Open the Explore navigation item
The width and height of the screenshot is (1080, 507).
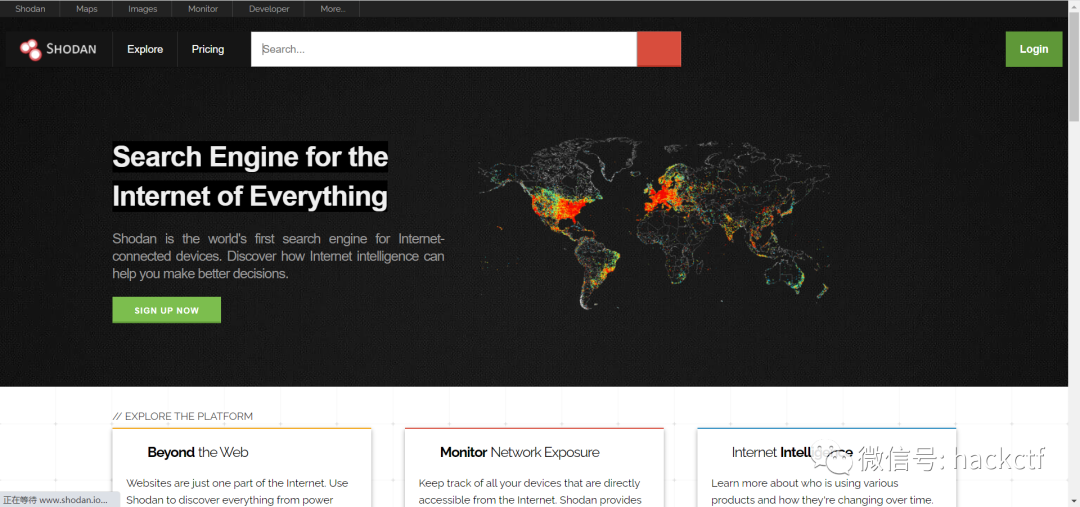click(x=145, y=50)
